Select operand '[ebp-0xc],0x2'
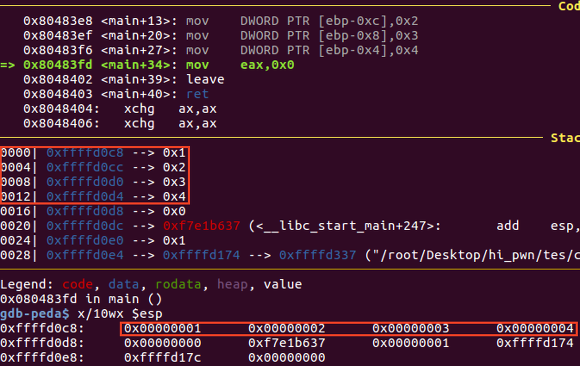This screenshot has height=366, width=580. pos(368,21)
